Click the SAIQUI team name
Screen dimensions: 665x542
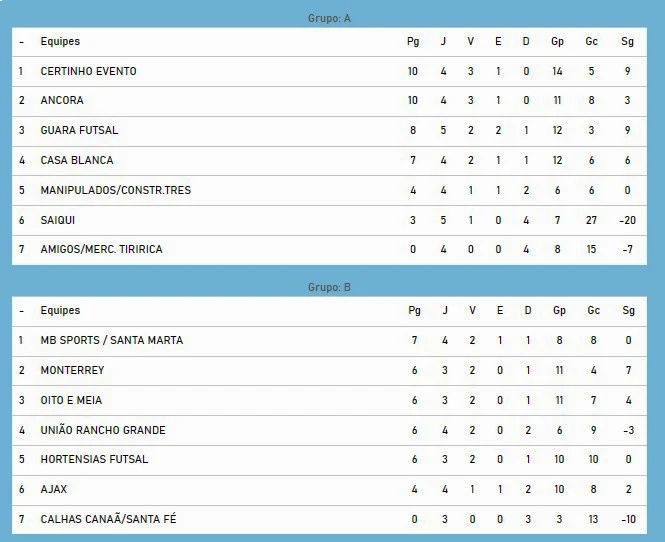(57, 220)
